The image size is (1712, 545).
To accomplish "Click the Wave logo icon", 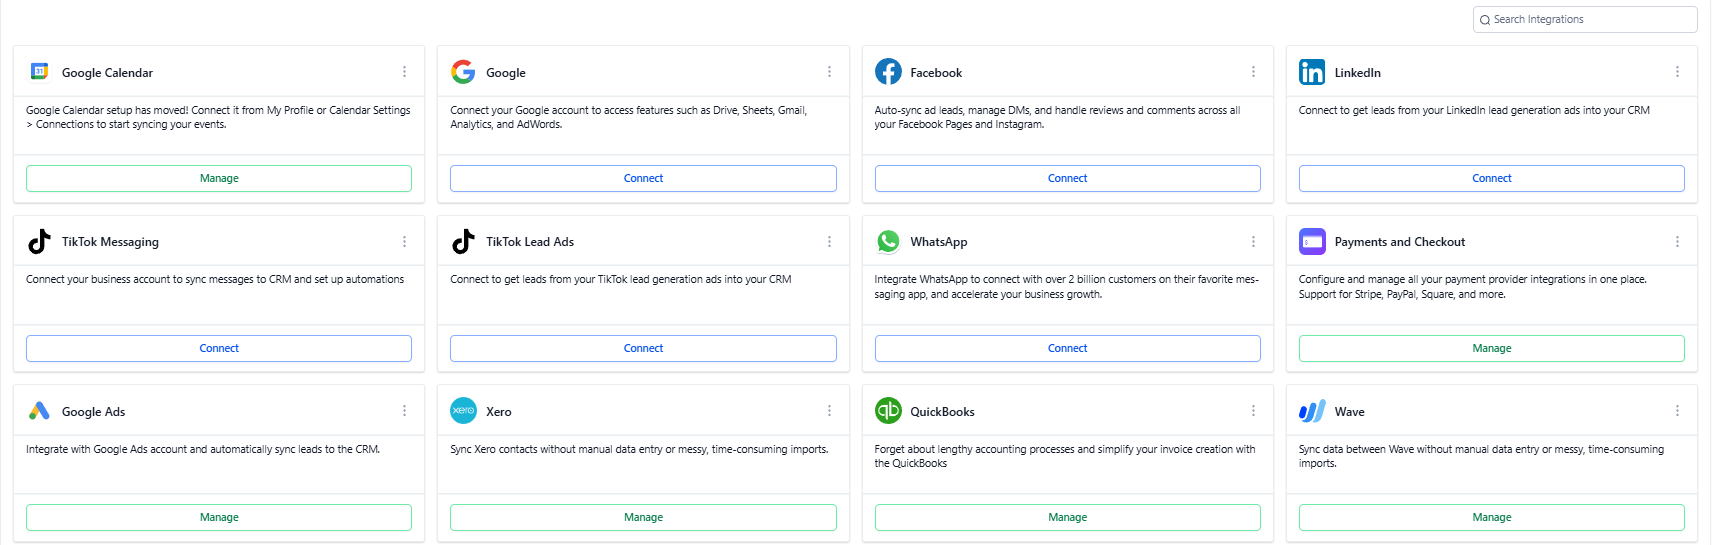I will (1312, 411).
